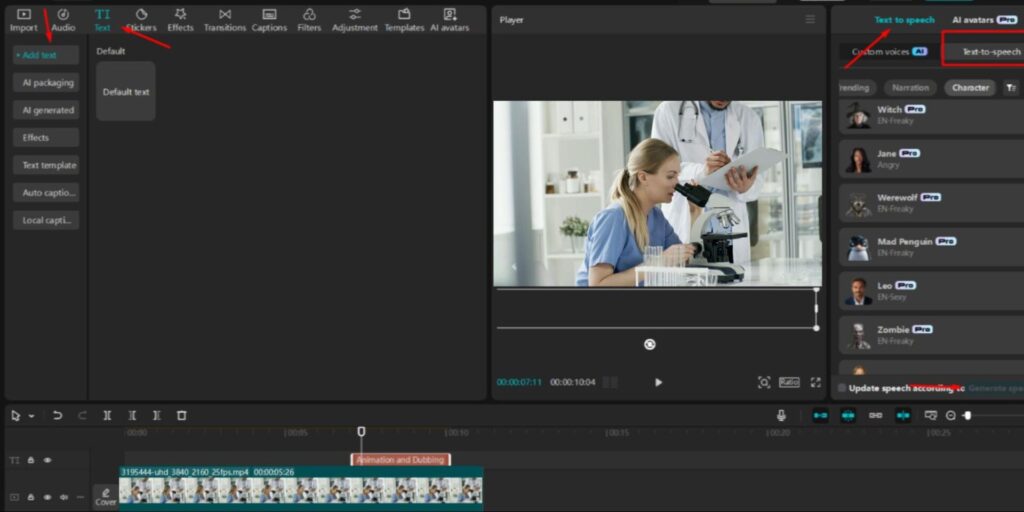The width and height of the screenshot is (1024, 512).
Task: Open the Audio tab
Action: [63, 20]
